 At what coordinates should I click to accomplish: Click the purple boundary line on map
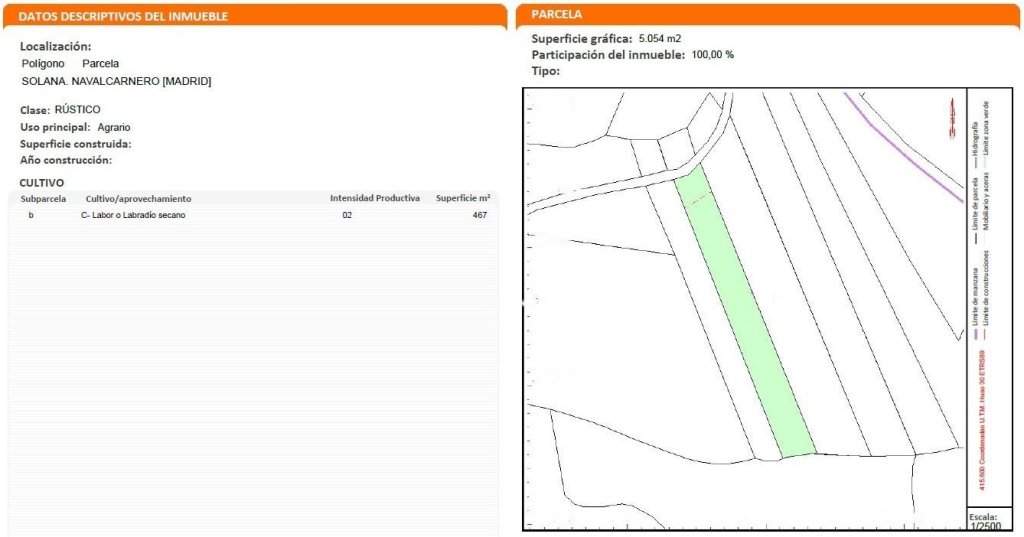click(x=902, y=148)
